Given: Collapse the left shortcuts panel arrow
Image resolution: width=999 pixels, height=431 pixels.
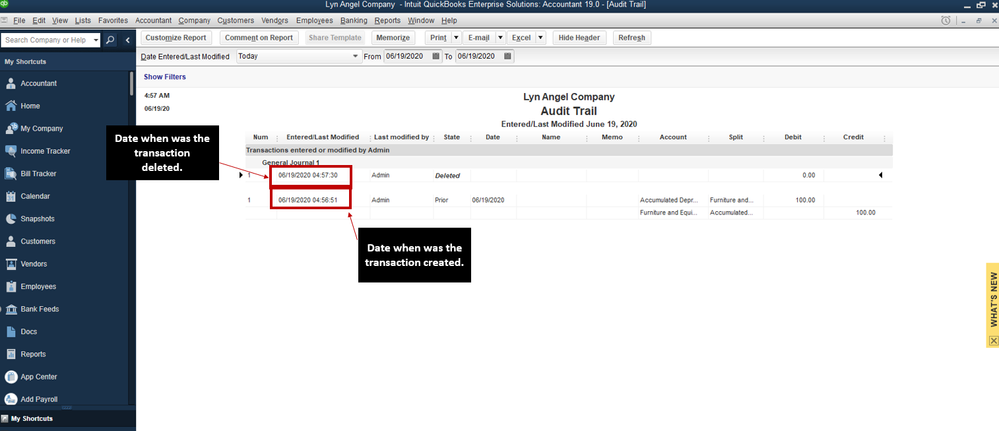Looking at the screenshot, I should [127, 40].
